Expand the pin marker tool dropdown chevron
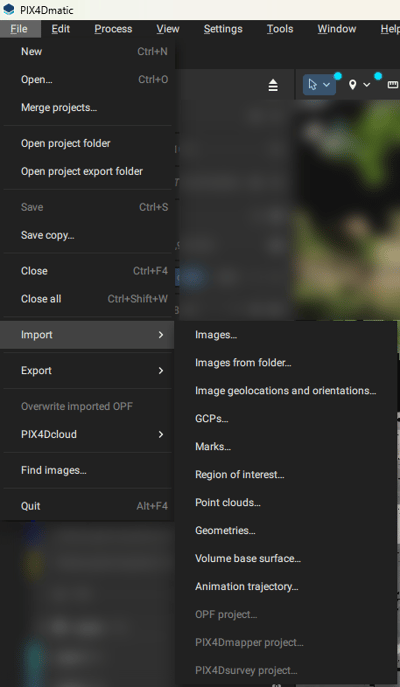400x687 pixels. click(367, 85)
